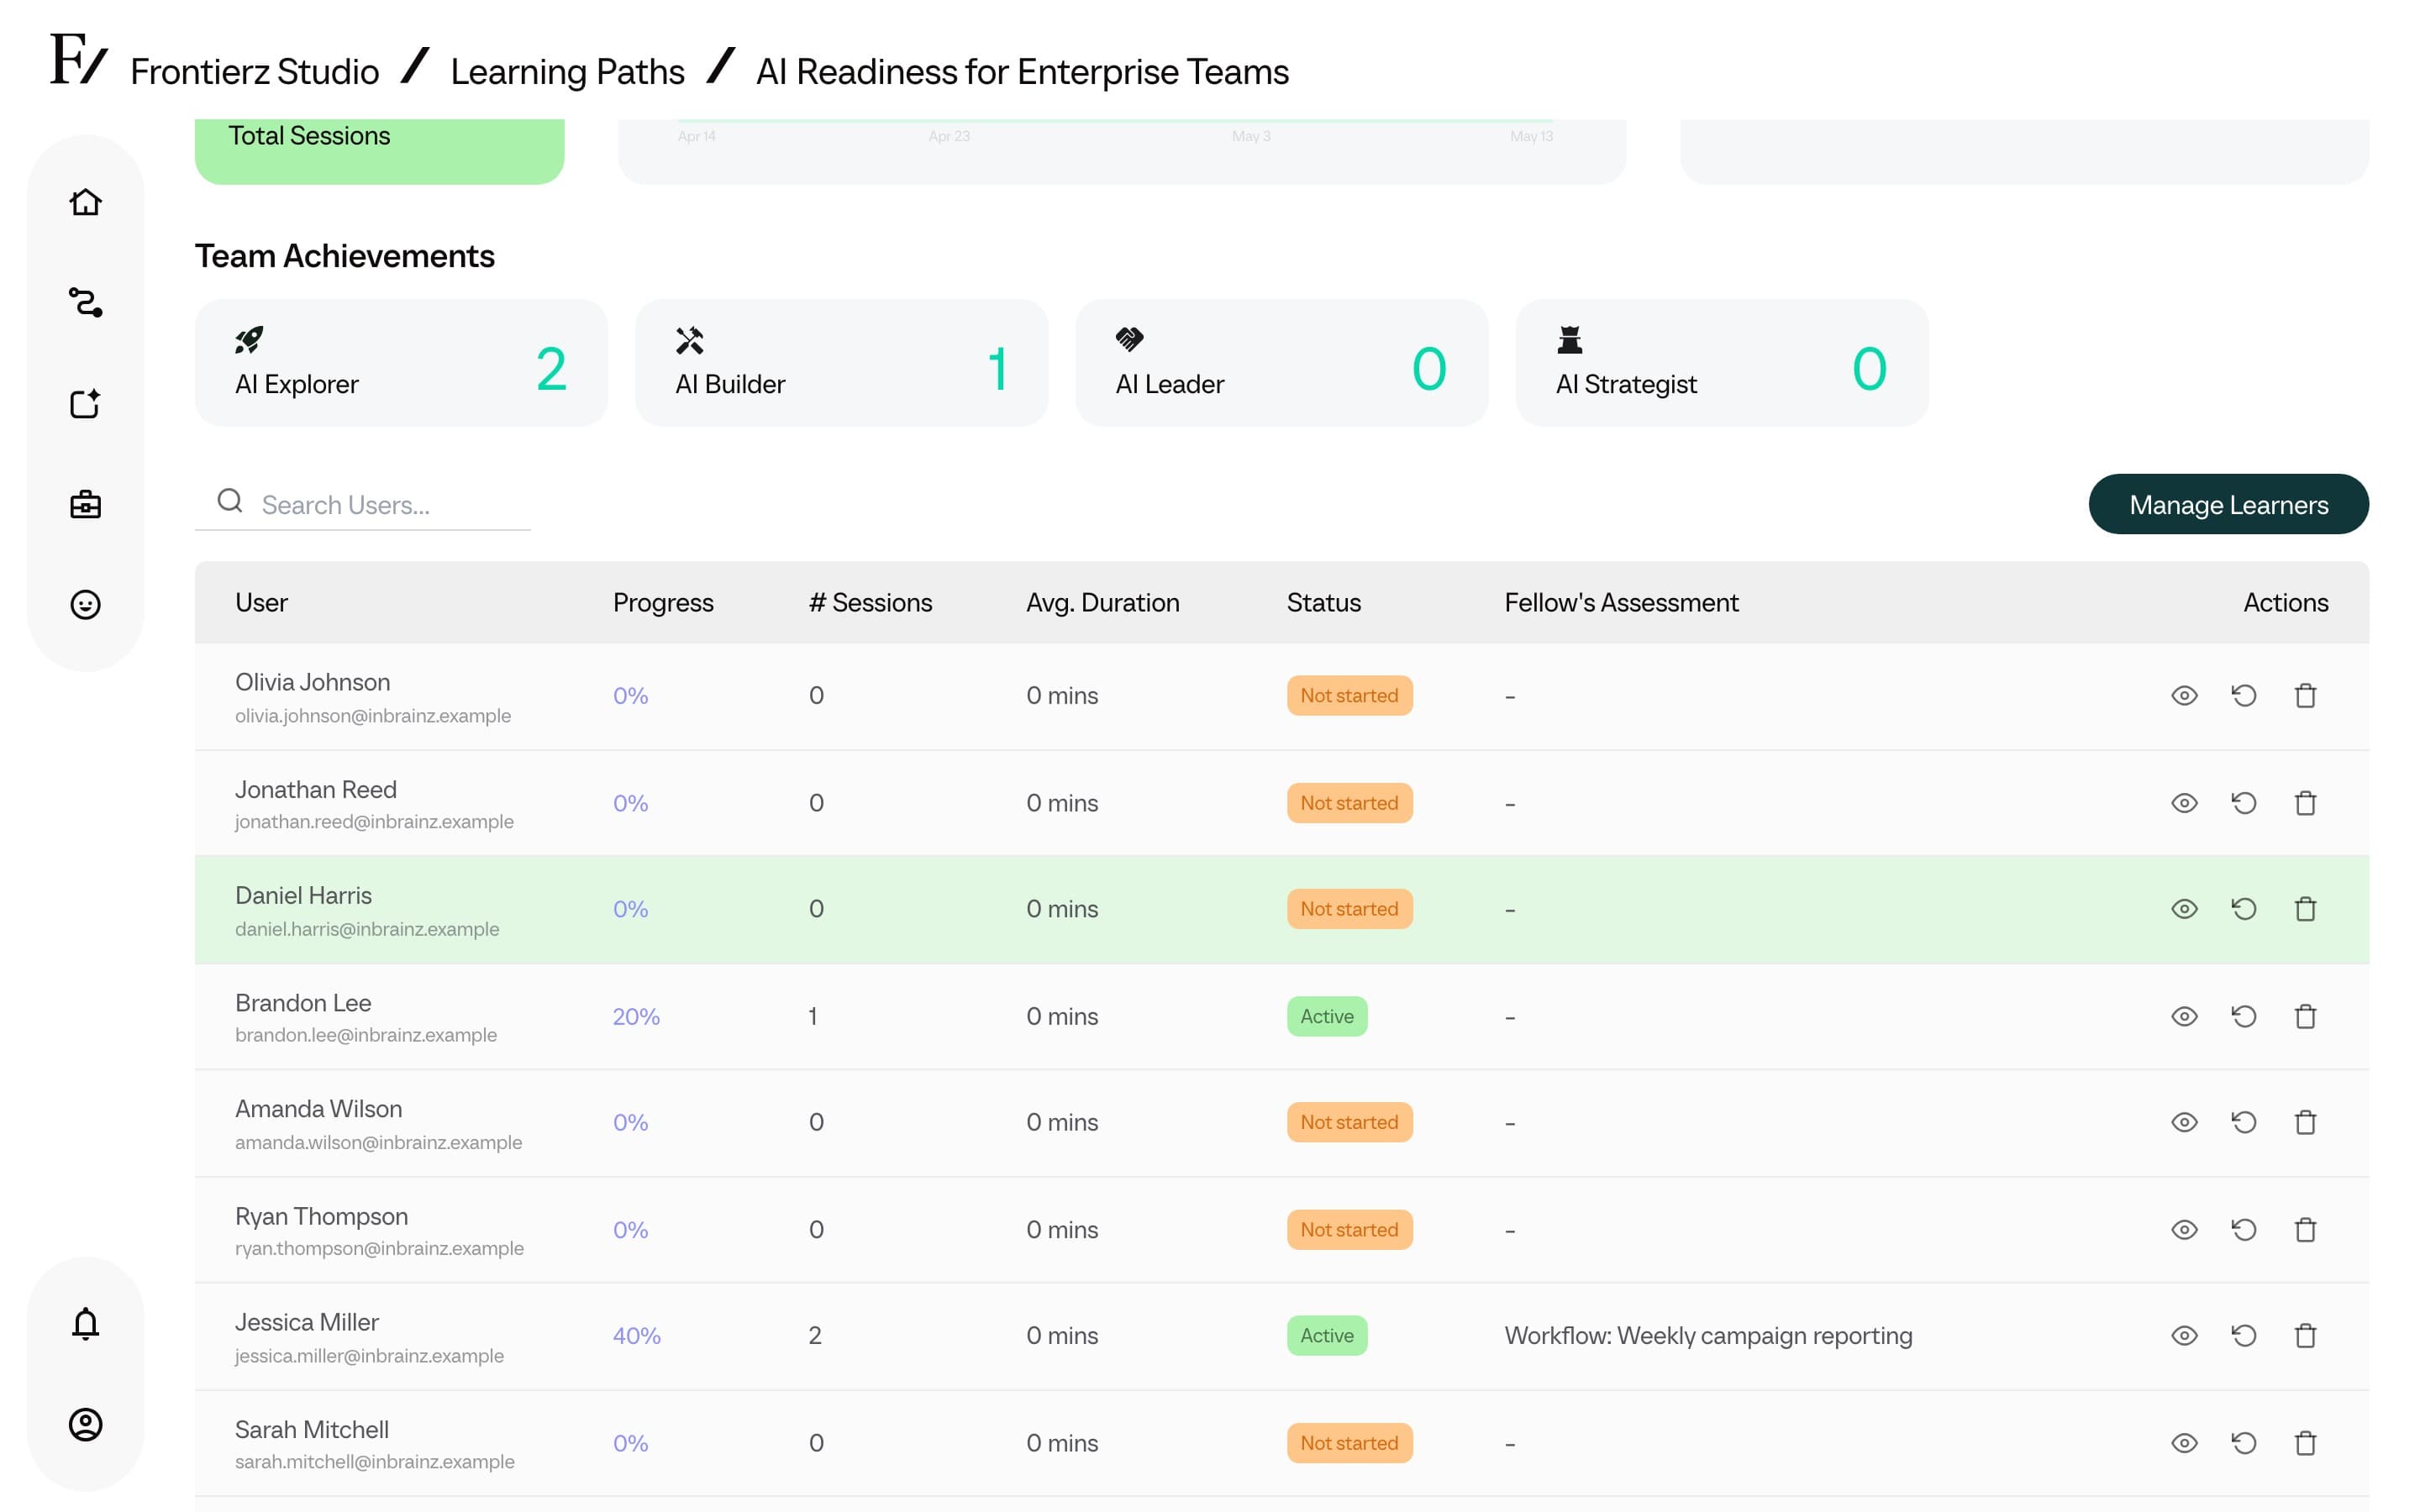The width and height of the screenshot is (2420, 1512).
Task: View Jessica Miller via eye icon
Action: [2184, 1335]
